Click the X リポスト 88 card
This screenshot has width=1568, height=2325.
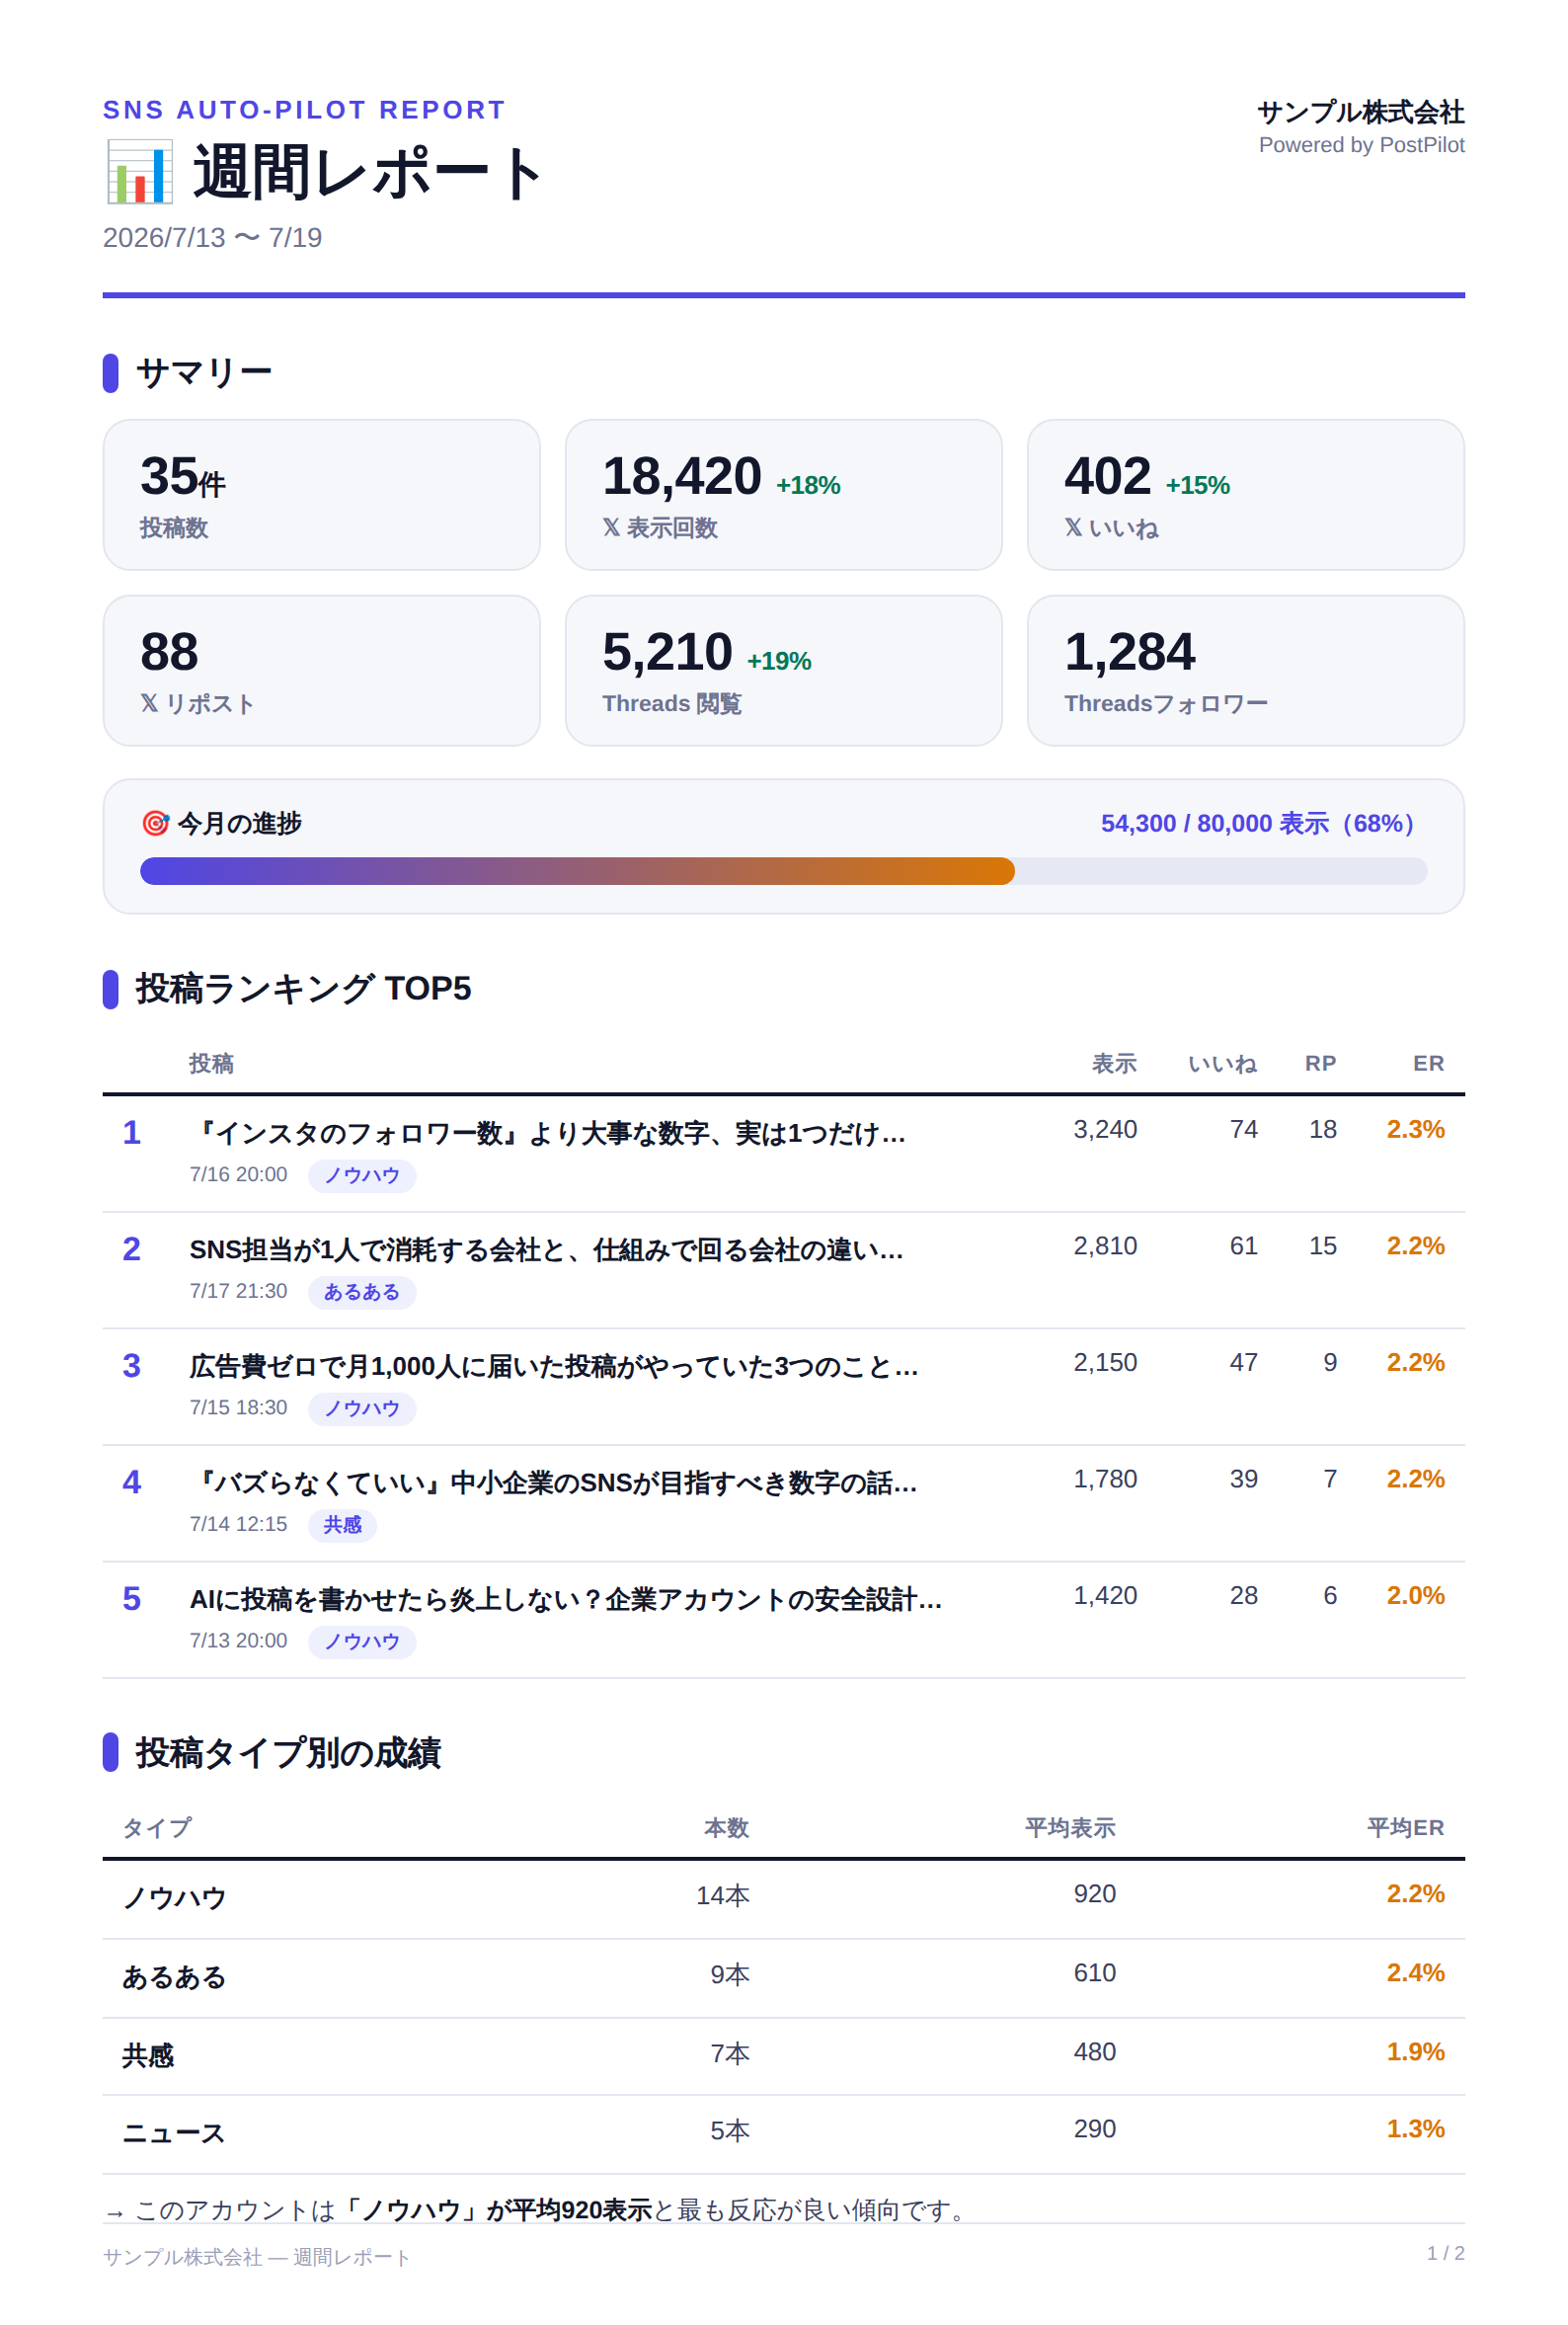321,670
